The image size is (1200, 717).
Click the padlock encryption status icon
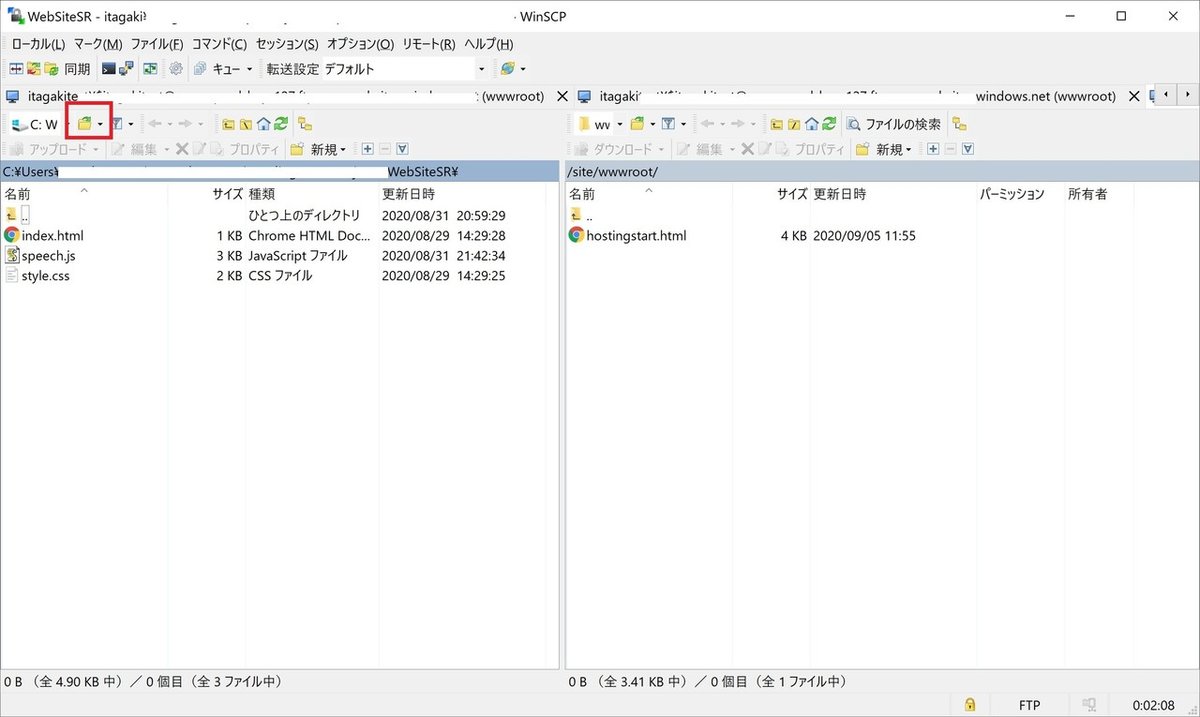(x=970, y=704)
